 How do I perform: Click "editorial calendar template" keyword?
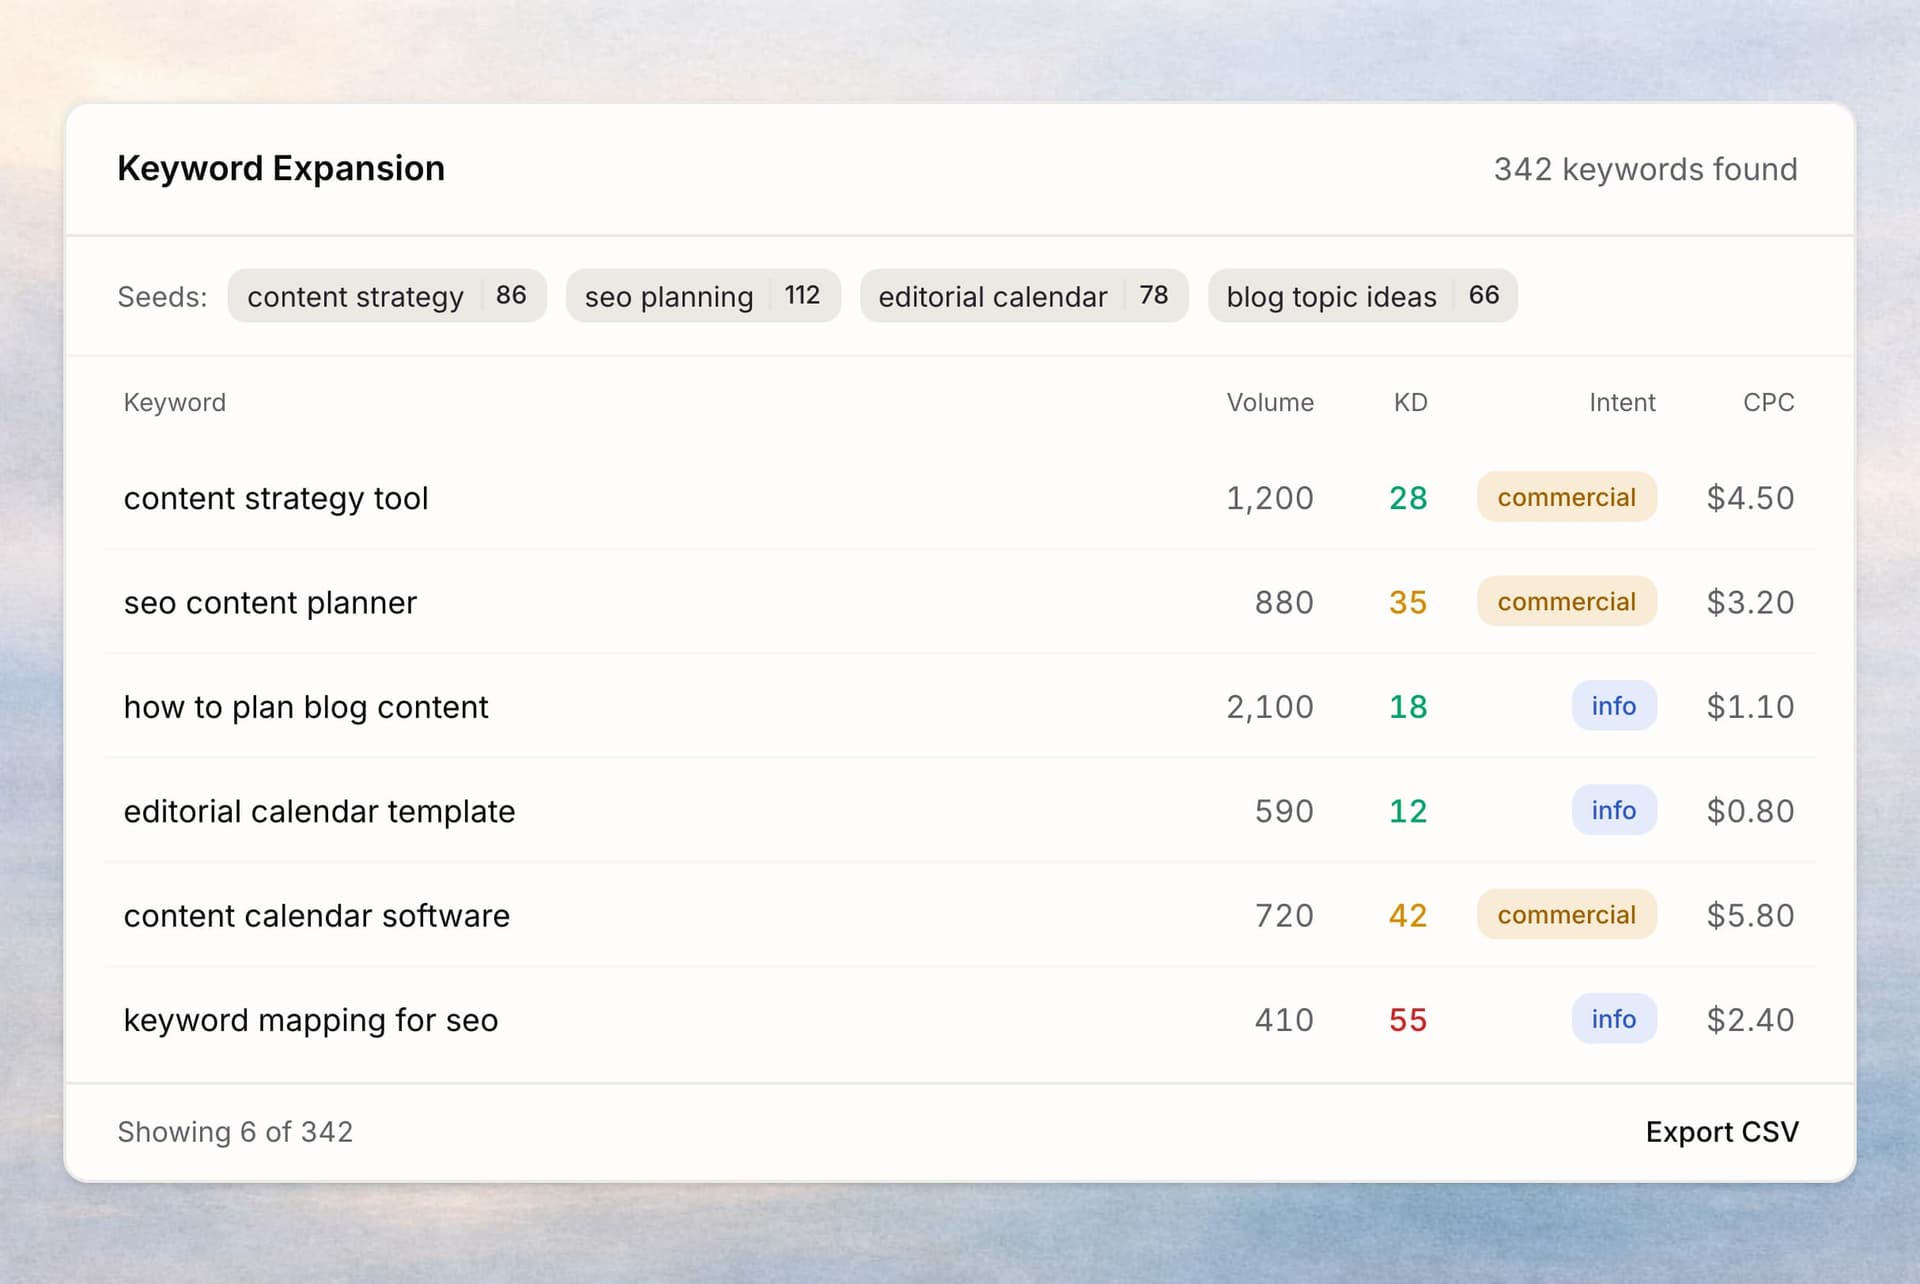click(319, 811)
